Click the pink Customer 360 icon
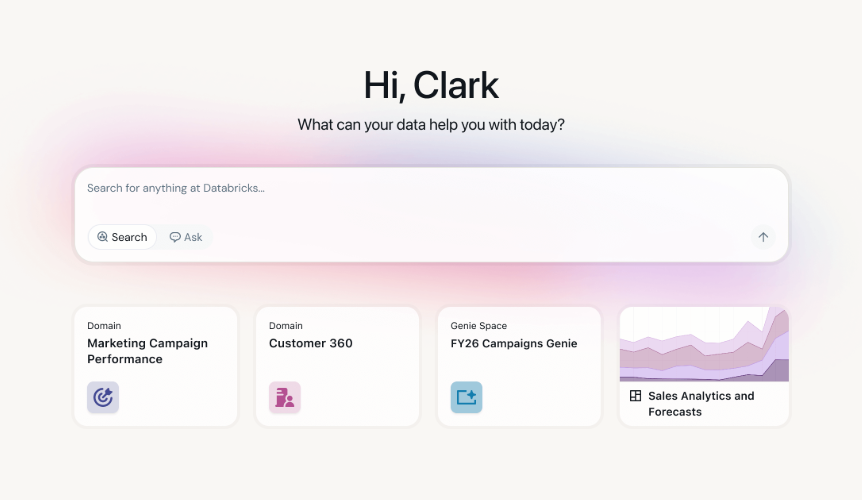 [285, 397]
